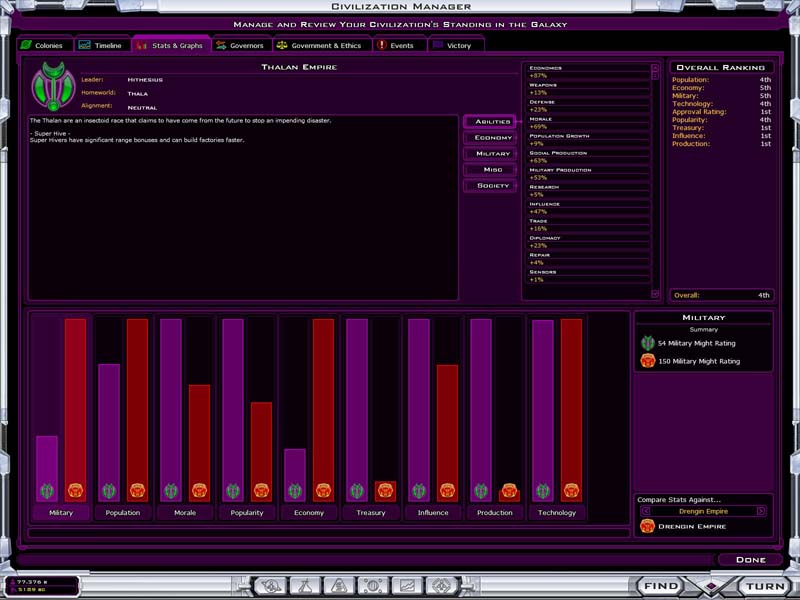This screenshot has height=600, width=800.
Task: Click the circular planet icon in bottom toolbar
Action: point(373,586)
